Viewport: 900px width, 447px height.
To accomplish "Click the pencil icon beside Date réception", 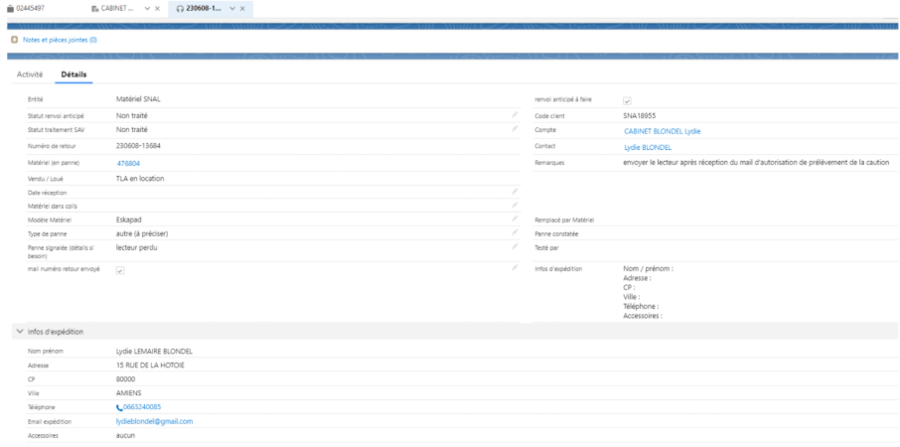I will [x=515, y=191].
